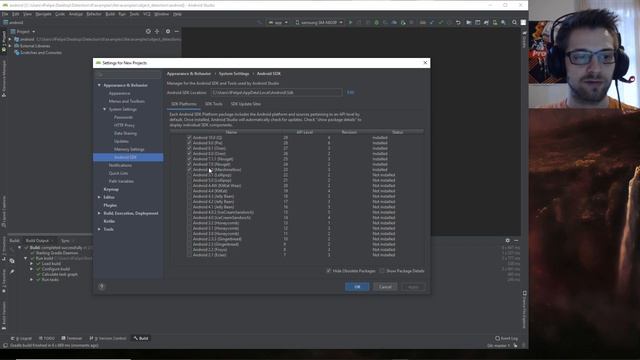Click the Git branch indicator in the status bar
The height and width of the screenshot is (360, 640).
click(498, 345)
